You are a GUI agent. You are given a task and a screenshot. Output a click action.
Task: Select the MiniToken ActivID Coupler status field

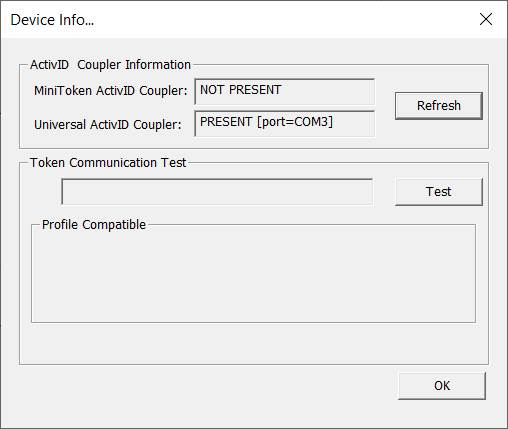[x=285, y=92]
